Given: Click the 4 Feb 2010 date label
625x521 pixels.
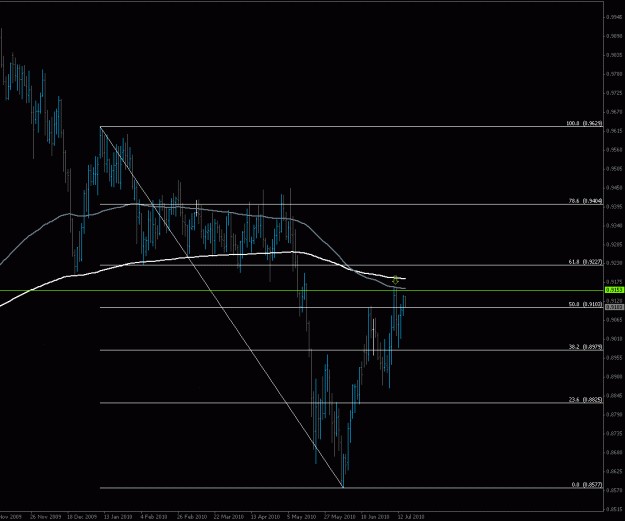Looking at the screenshot, I should [x=154, y=517].
